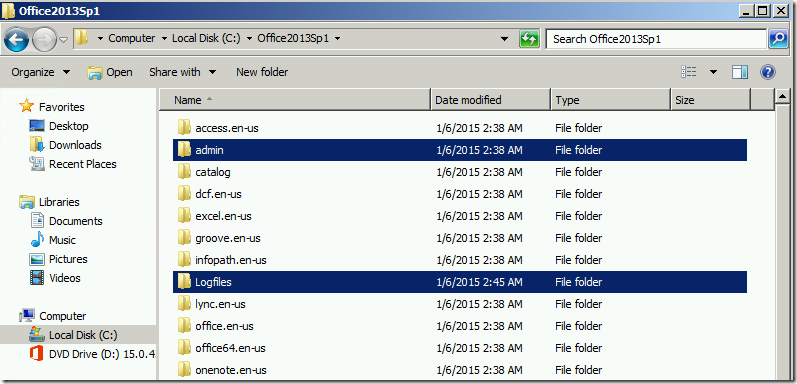
Task: Click the New folder button
Action: (262, 72)
